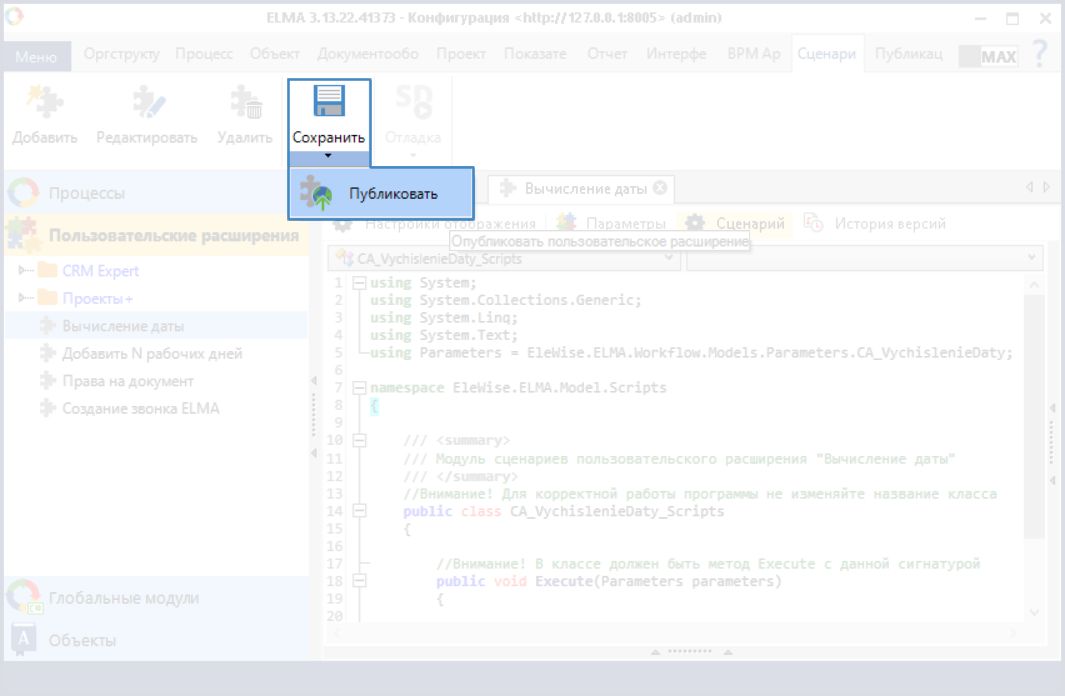The width and height of the screenshot is (1065, 696).
Task: Select Права на документ item
Action: click(128, 382)
